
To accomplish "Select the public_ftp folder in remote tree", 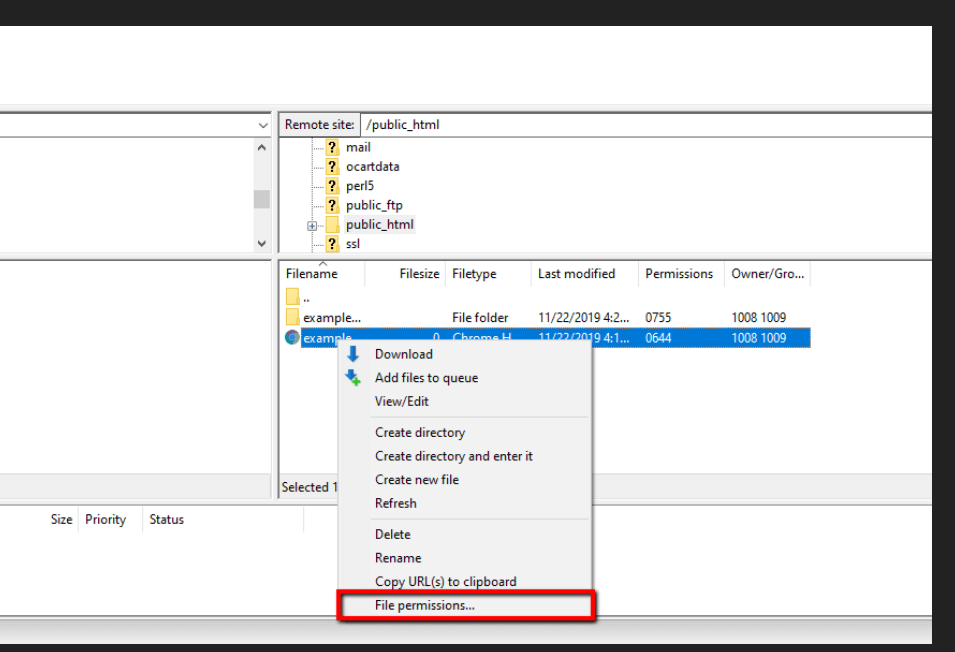I will pos(374,206).
